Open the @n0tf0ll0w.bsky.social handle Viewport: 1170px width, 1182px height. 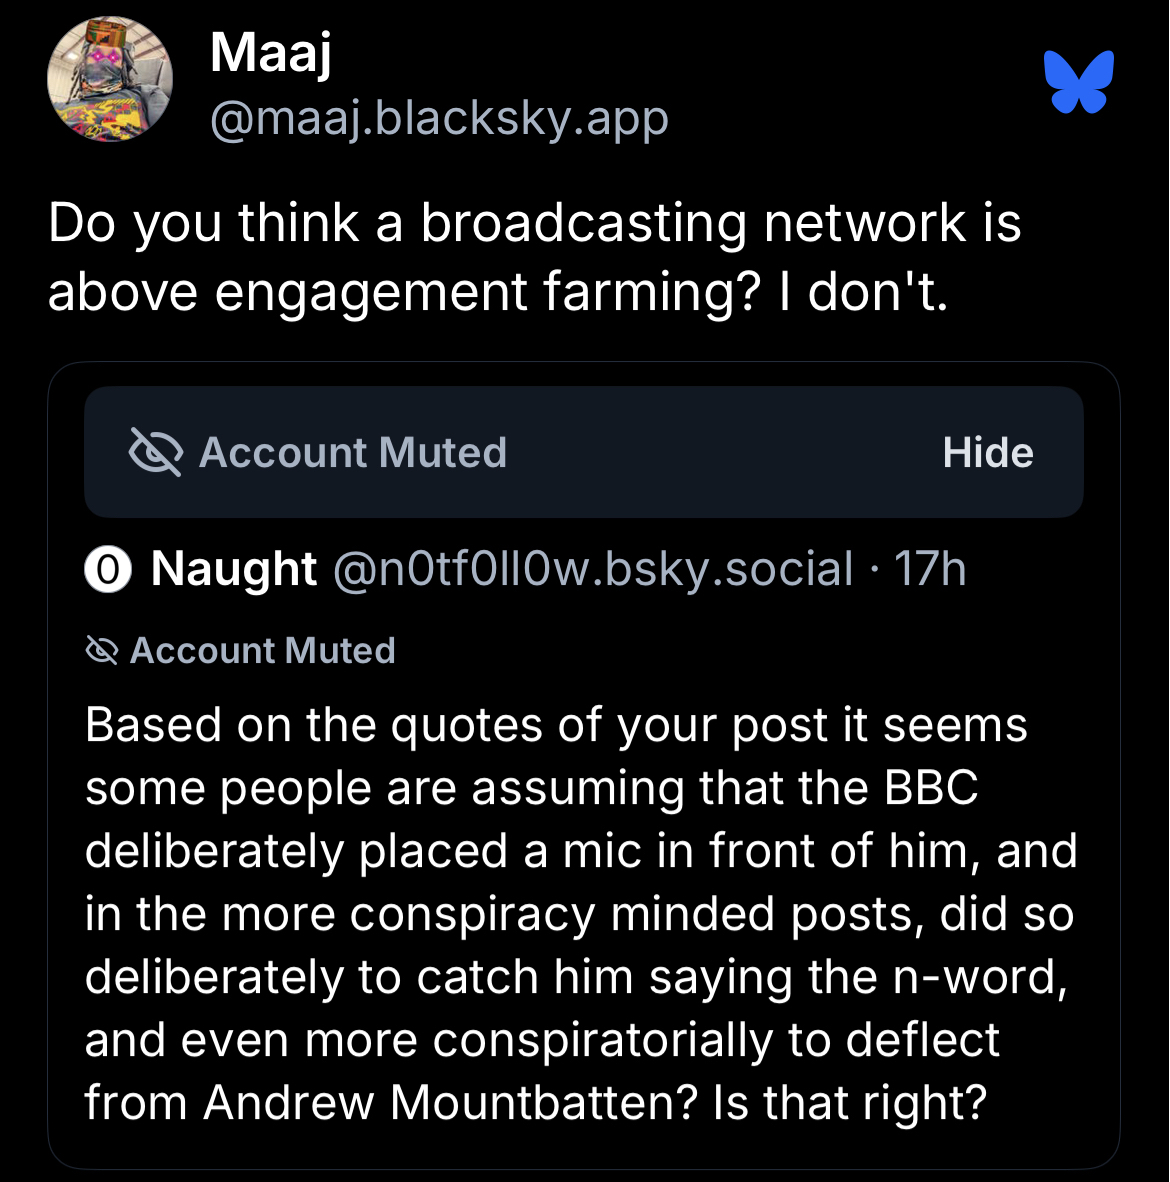(x=592, y=570)
